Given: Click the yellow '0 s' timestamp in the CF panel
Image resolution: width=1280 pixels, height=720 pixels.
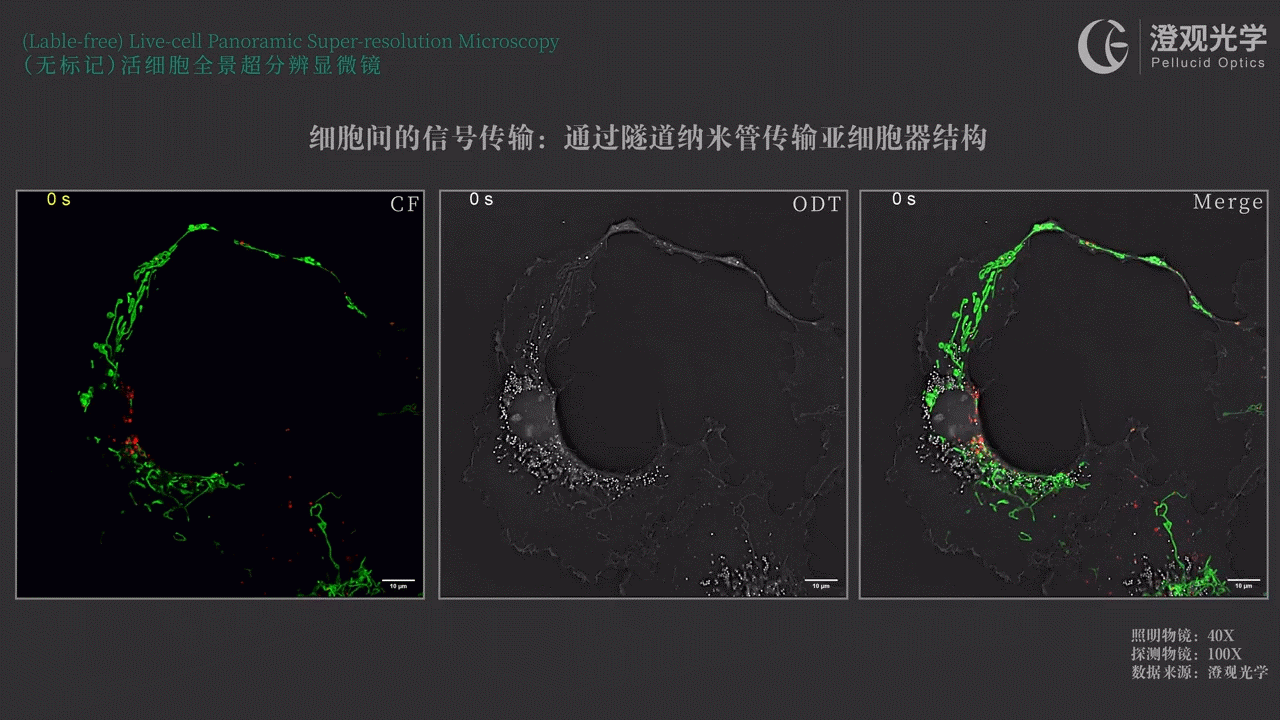Looking at the screenshot, I should tap(59, 200).
